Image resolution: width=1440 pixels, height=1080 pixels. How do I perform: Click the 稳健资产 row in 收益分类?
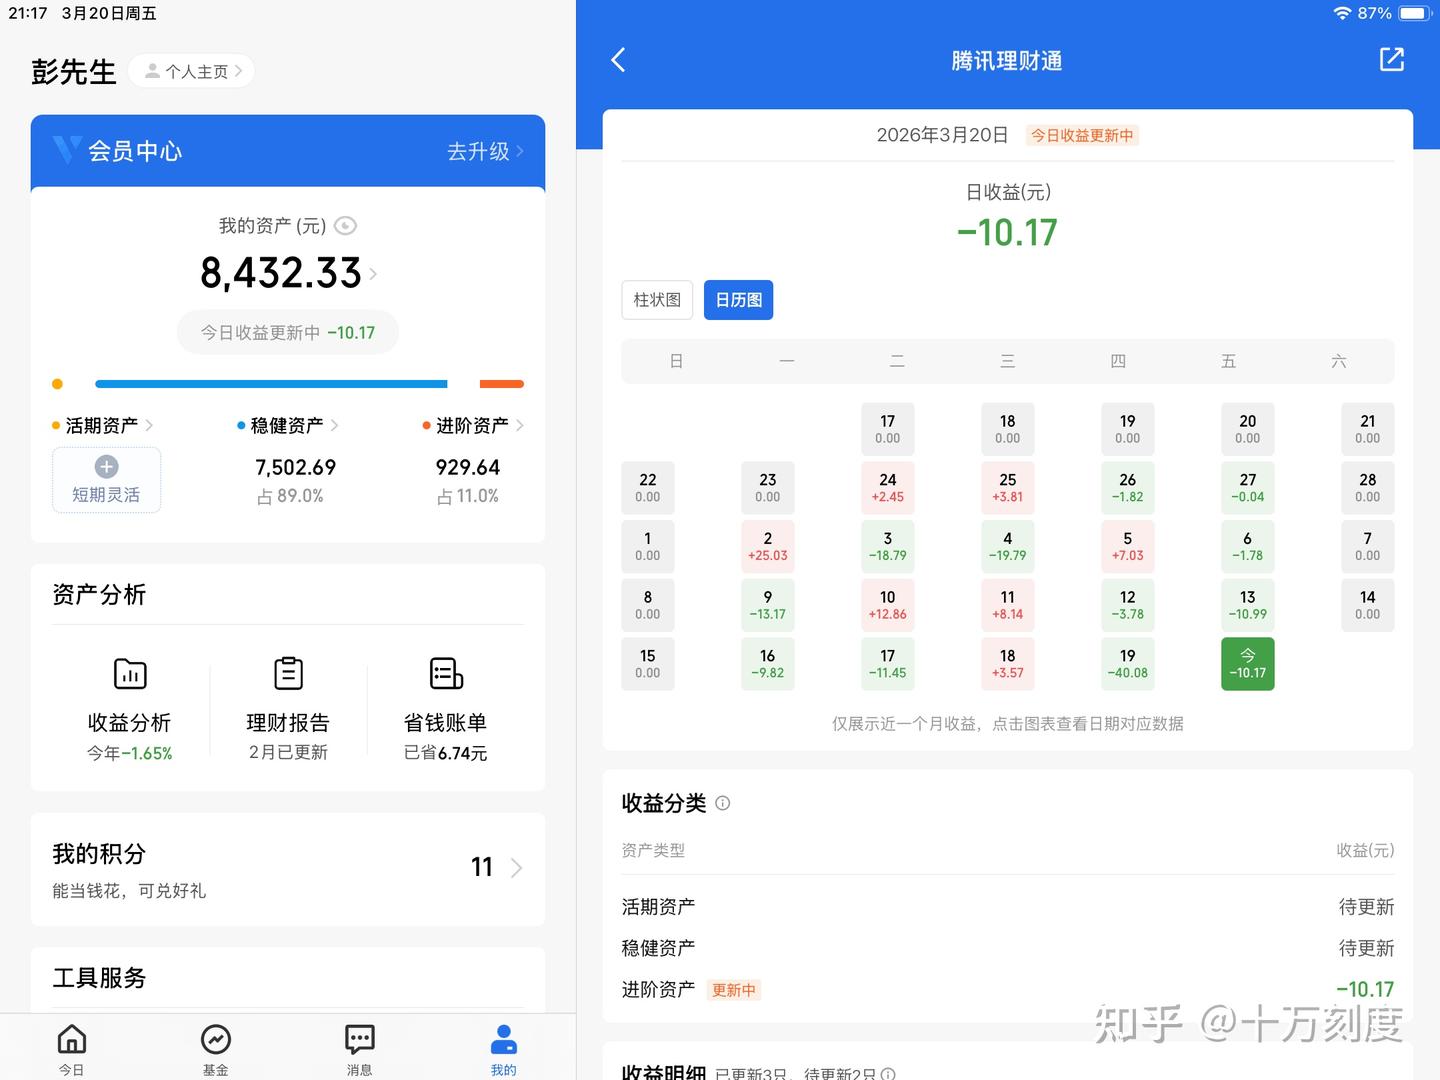[1008, 948]
